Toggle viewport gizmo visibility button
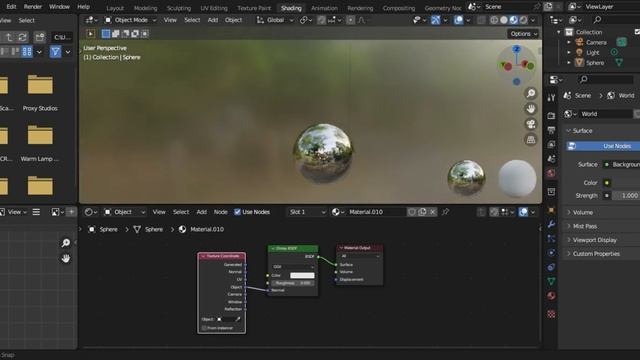Viewport: 640px width, 360px height. point(436,20)
